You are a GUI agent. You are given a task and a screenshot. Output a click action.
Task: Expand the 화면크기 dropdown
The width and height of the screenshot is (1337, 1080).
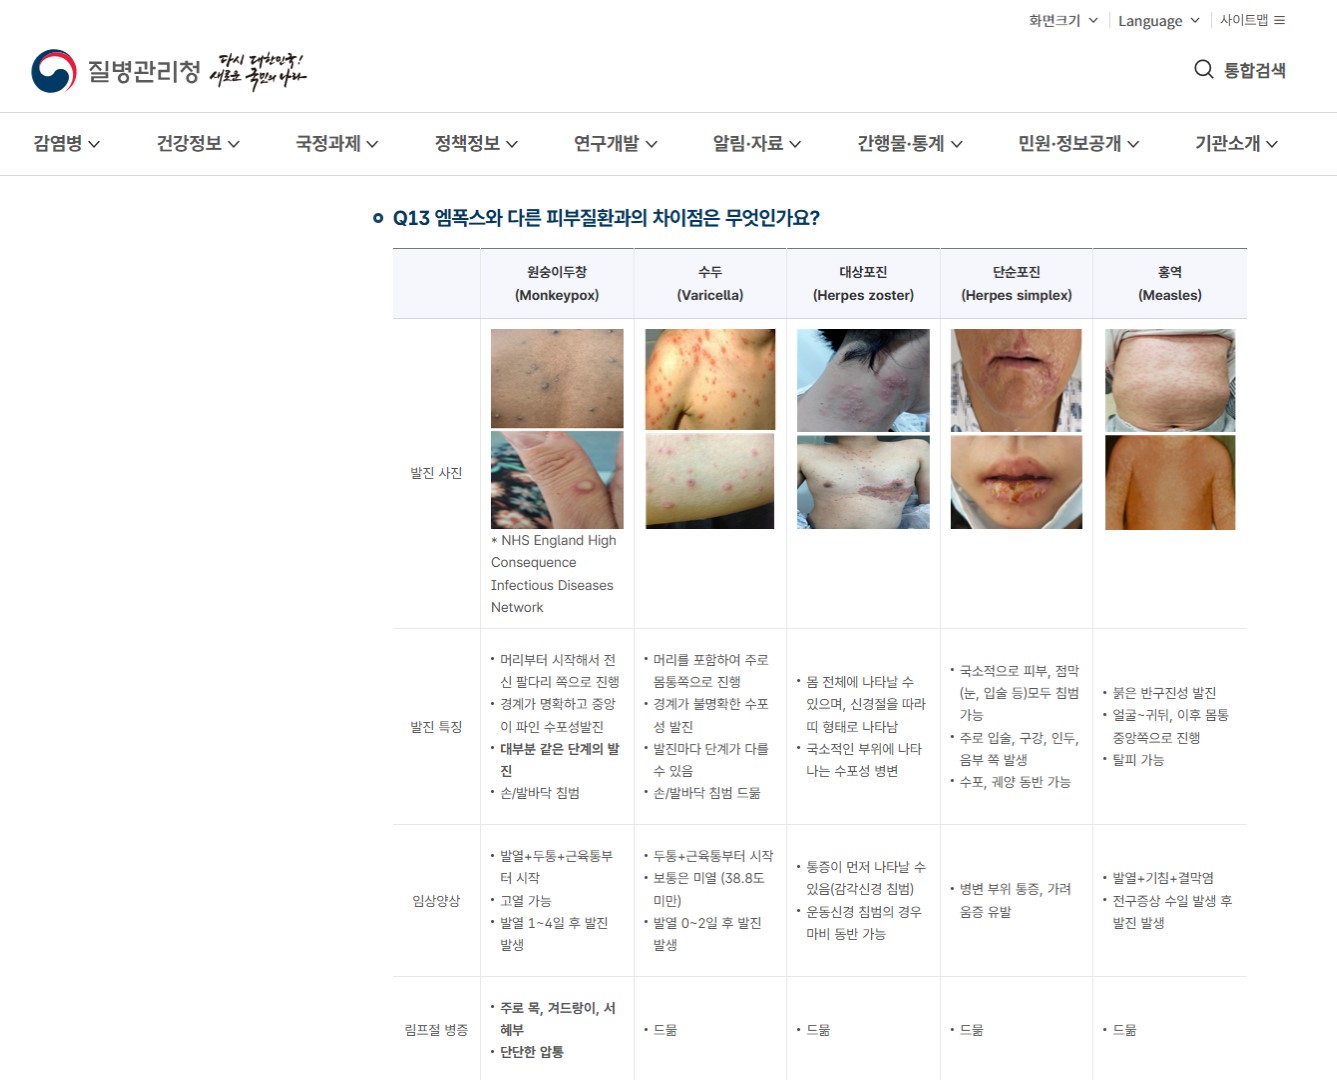(1063, 20)
